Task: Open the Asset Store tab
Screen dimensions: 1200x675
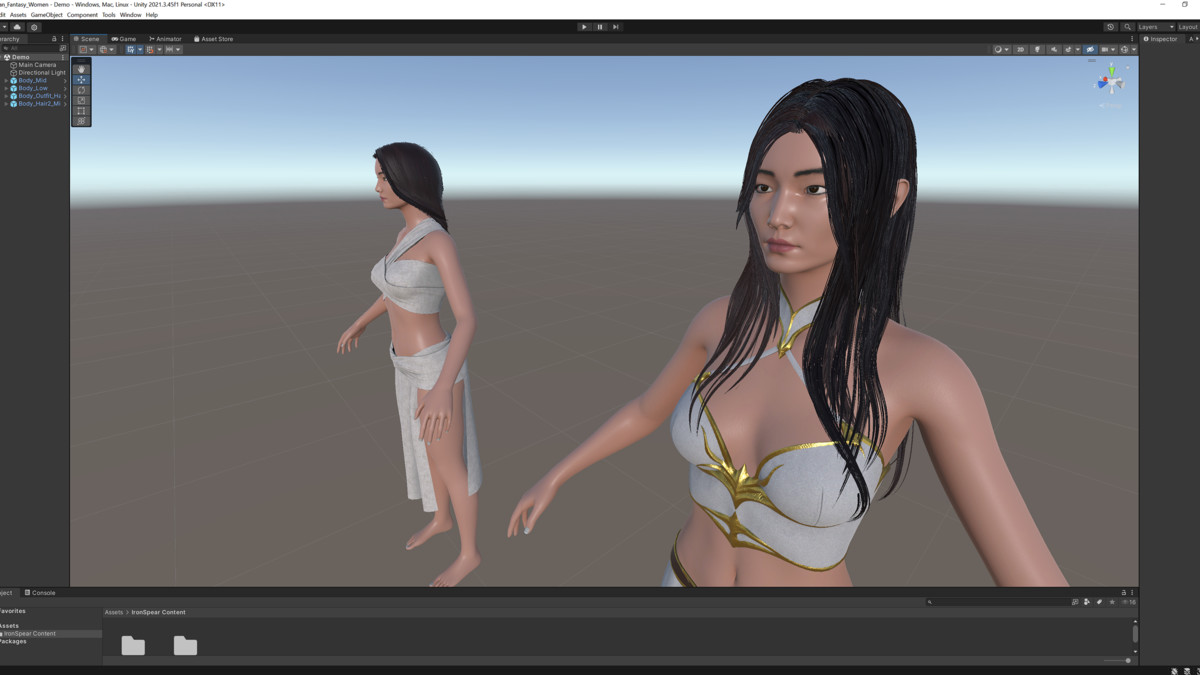Action: click(213, 39)
